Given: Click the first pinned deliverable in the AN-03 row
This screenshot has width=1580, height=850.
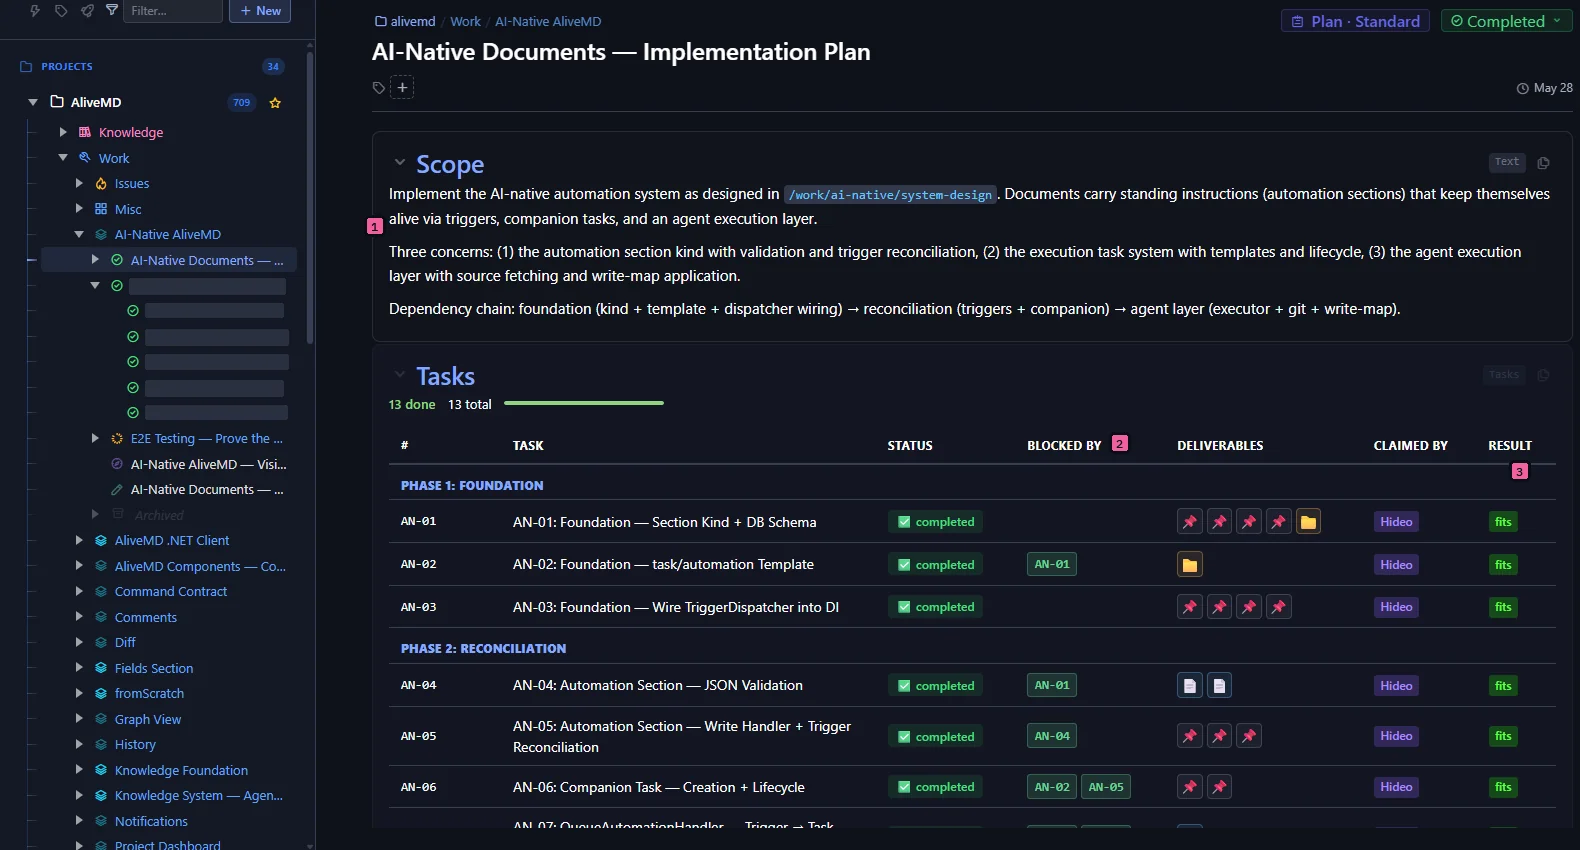Looking at the screenshot, I should click(1190, 607).
